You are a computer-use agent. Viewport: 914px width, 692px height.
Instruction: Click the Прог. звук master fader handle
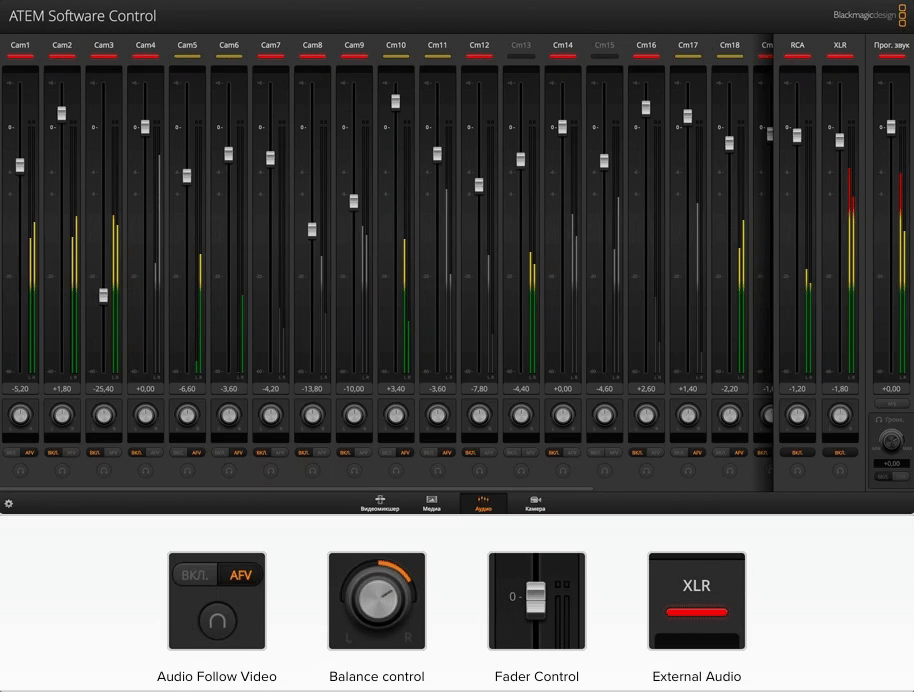click(x=890, y=127)
